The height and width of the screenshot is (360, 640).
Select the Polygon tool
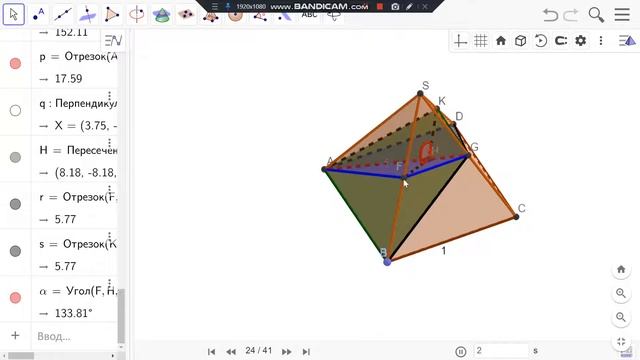112,15
